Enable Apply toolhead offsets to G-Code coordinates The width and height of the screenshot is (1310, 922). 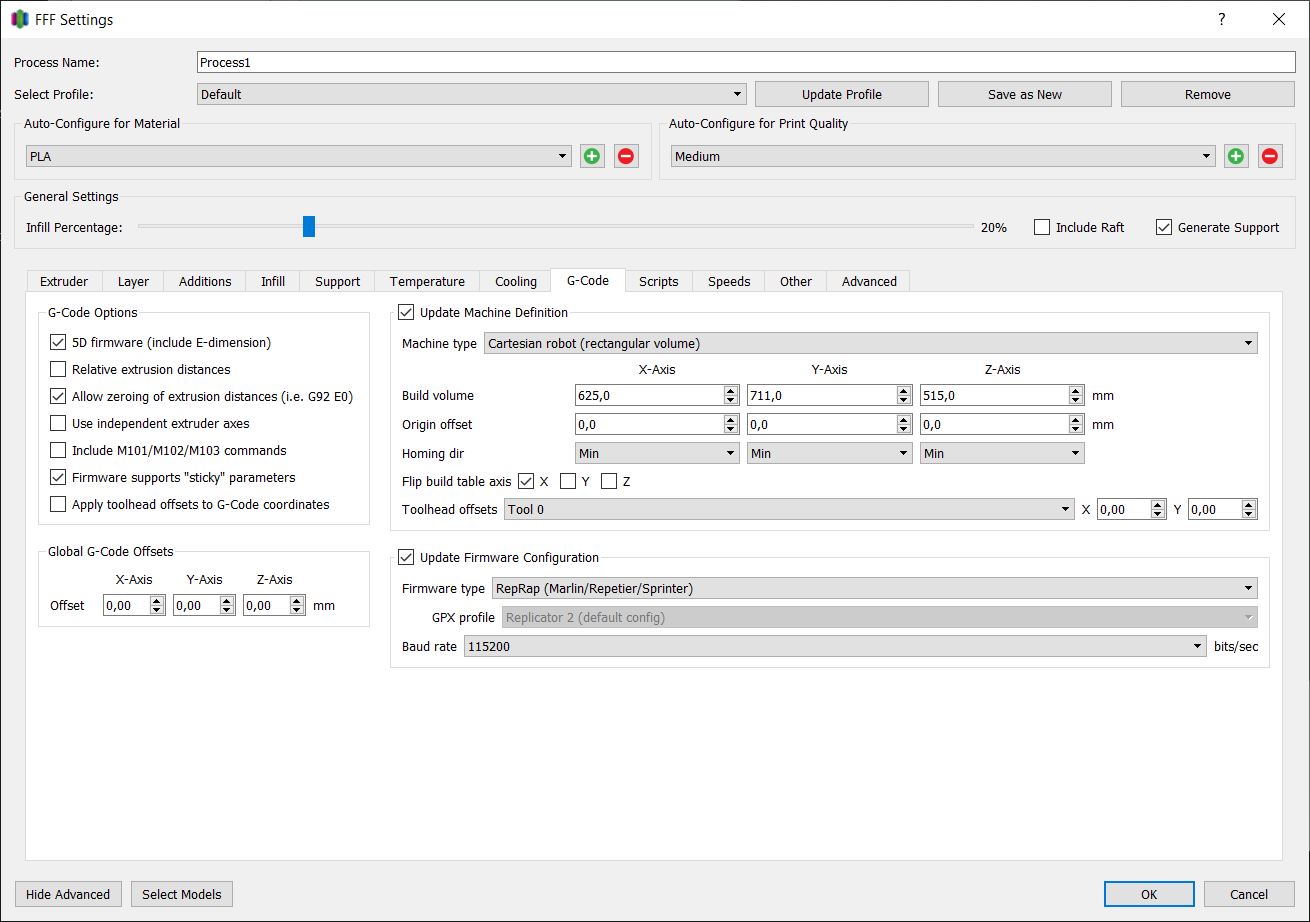click(x=57, y=504)
